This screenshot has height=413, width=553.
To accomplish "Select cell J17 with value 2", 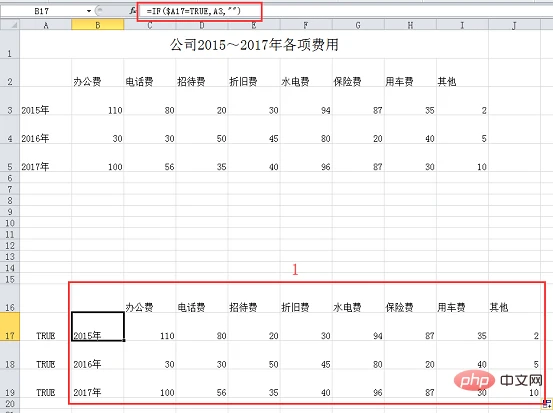I will pos(514,327).
